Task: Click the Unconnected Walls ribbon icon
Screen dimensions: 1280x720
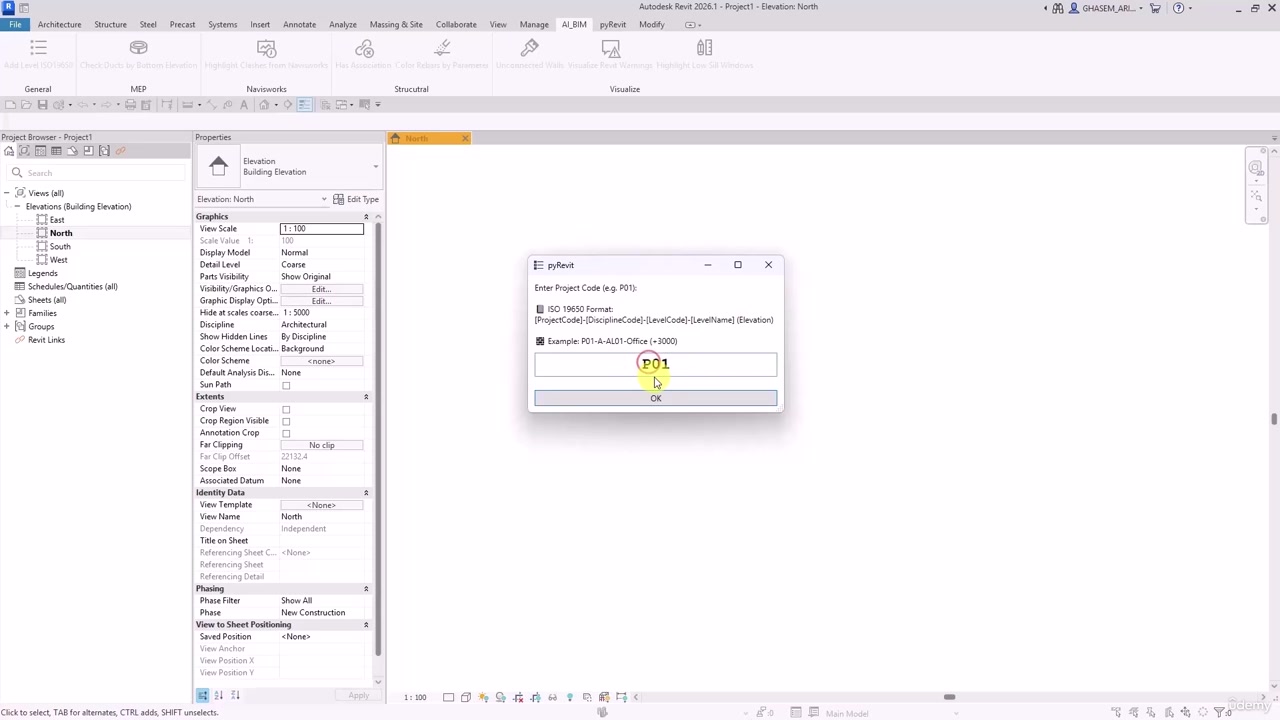Action: point(529,48)
